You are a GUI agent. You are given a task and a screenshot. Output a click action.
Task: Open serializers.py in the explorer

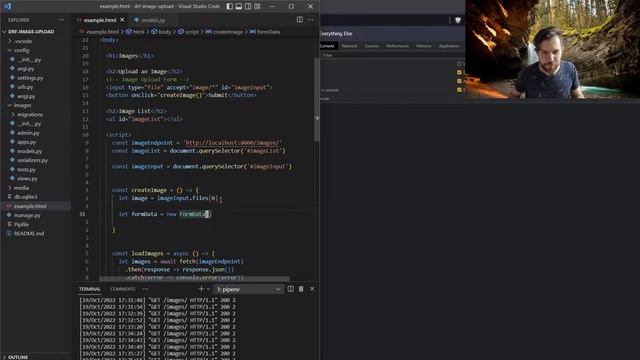(32, 160)
